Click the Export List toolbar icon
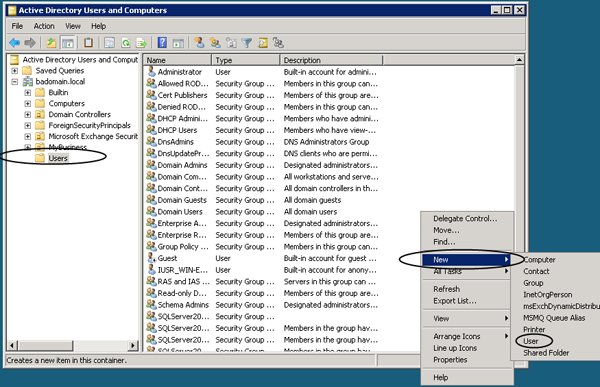 coord(142,43)
